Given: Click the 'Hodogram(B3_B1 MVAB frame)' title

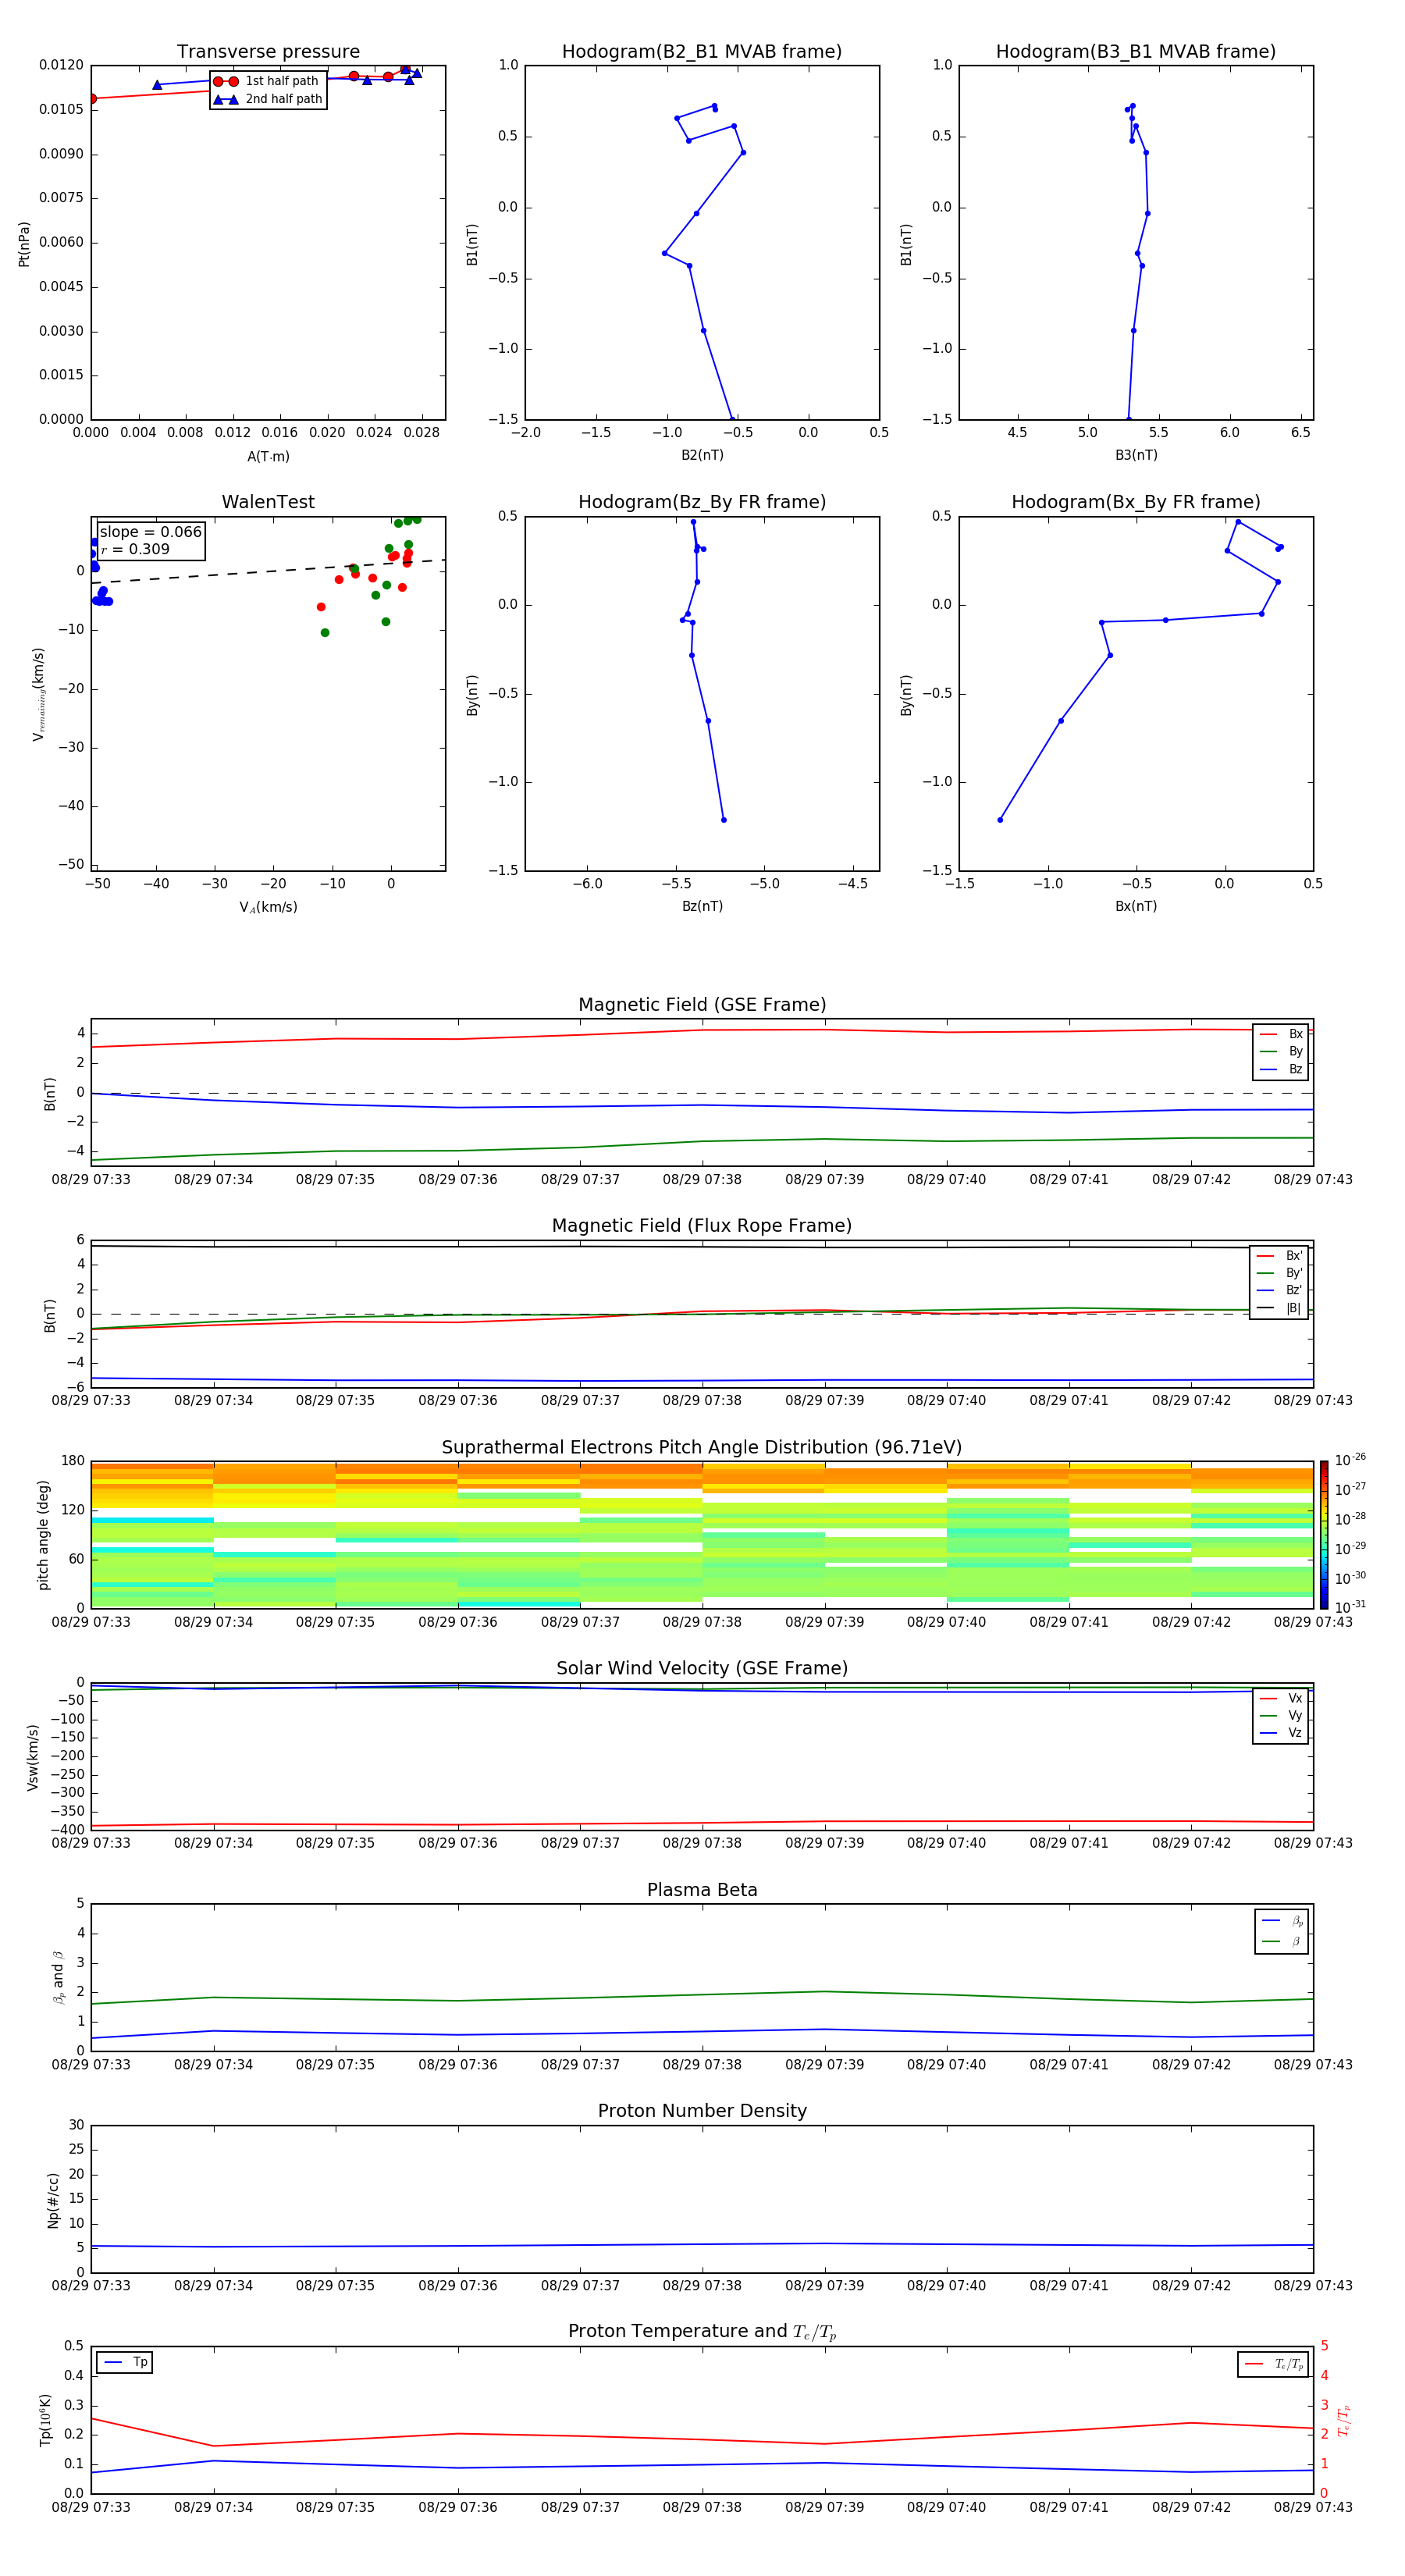Looking at the screenshot, I should coord(1136,52).
